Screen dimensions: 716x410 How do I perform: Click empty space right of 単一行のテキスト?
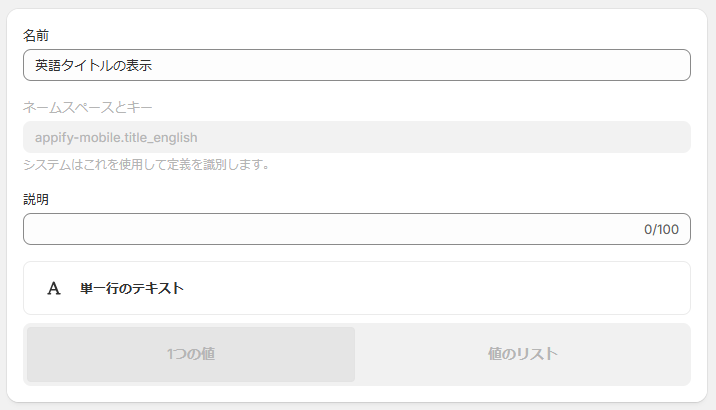click(x=434, y=288)
